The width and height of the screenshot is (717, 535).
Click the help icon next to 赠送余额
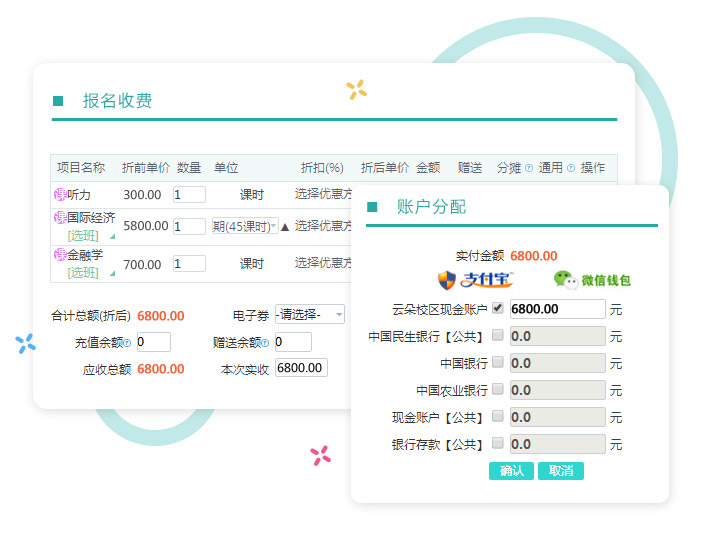pos(267,343)
